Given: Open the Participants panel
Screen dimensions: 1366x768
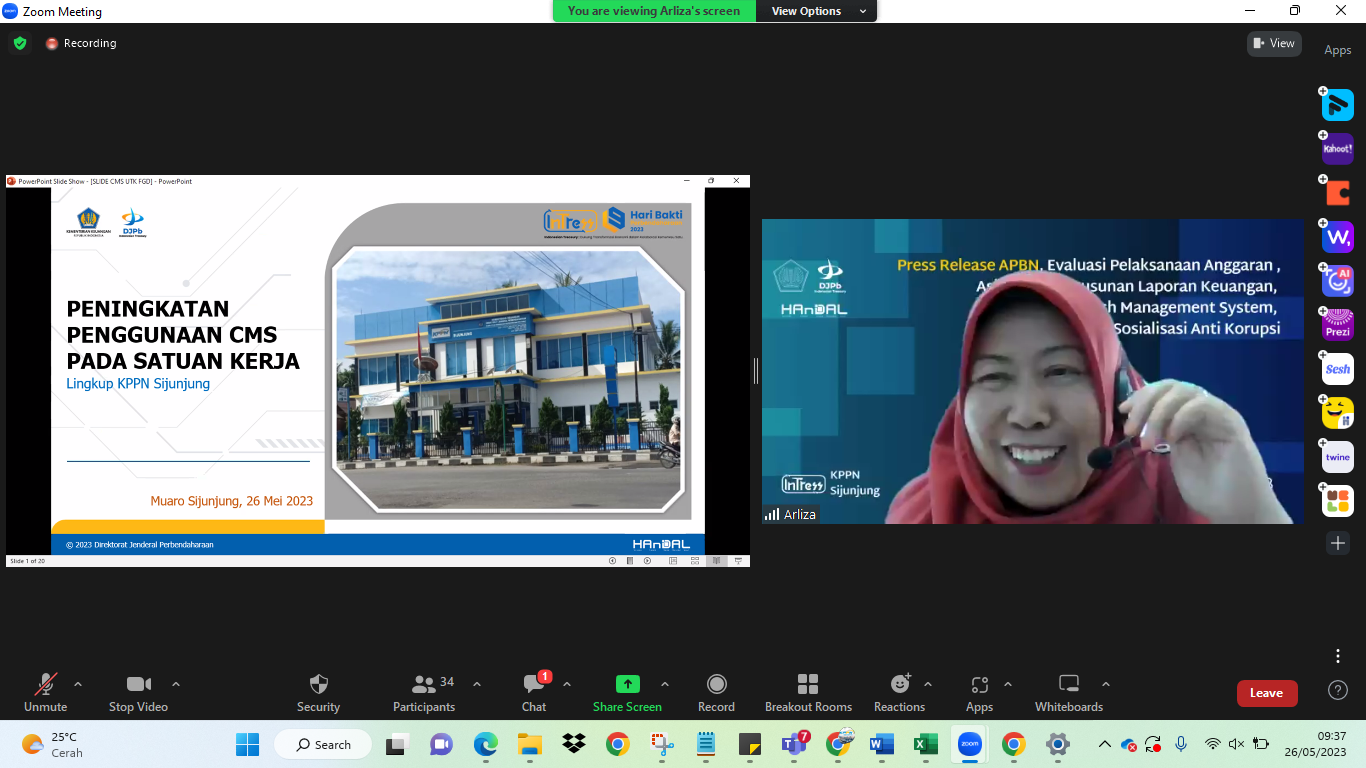Looking at the screenshot, I should coord(424,693).
